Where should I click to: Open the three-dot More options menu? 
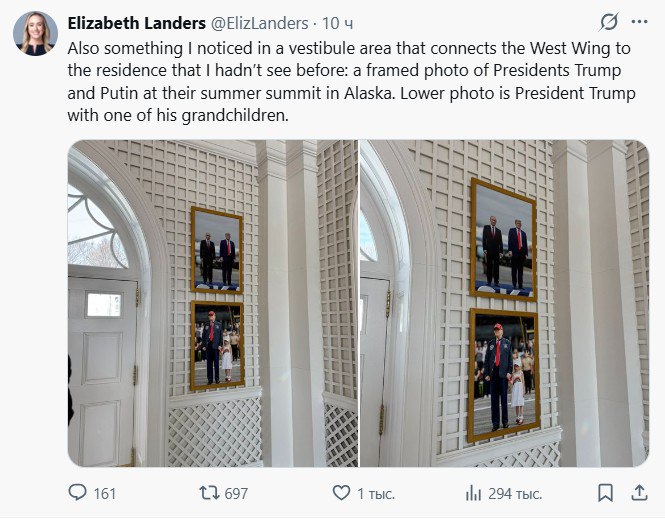[x=638, y=22]
